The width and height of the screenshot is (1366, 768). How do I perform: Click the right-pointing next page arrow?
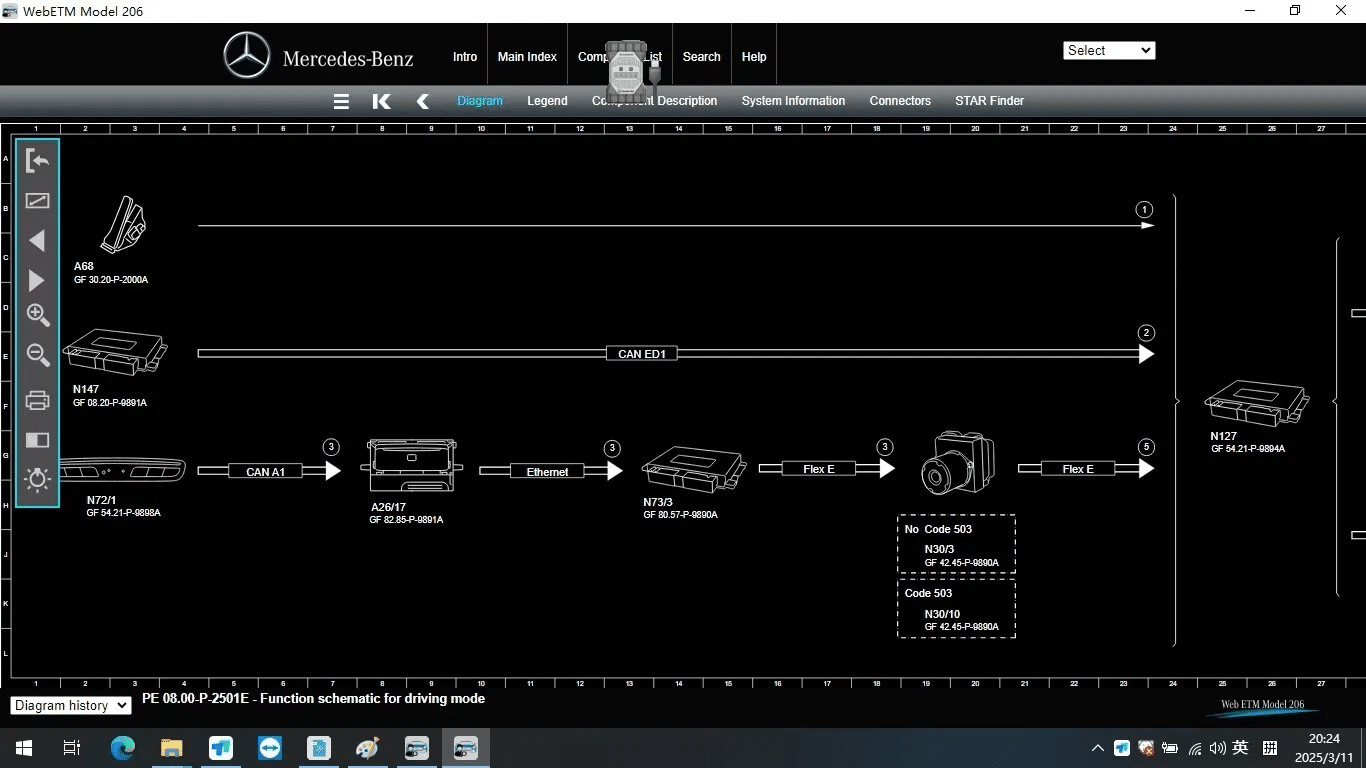pyautogui.click(x=37, y=280)
